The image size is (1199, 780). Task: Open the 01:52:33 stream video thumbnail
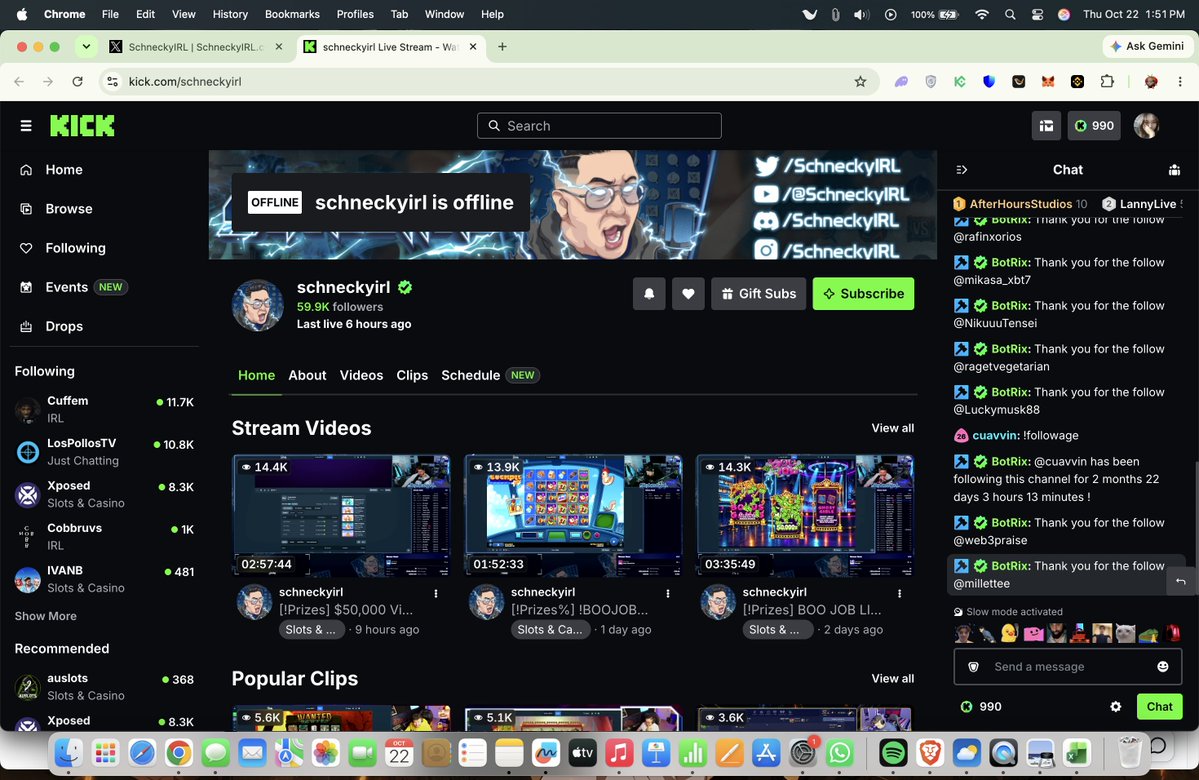(x=573, y=515)
